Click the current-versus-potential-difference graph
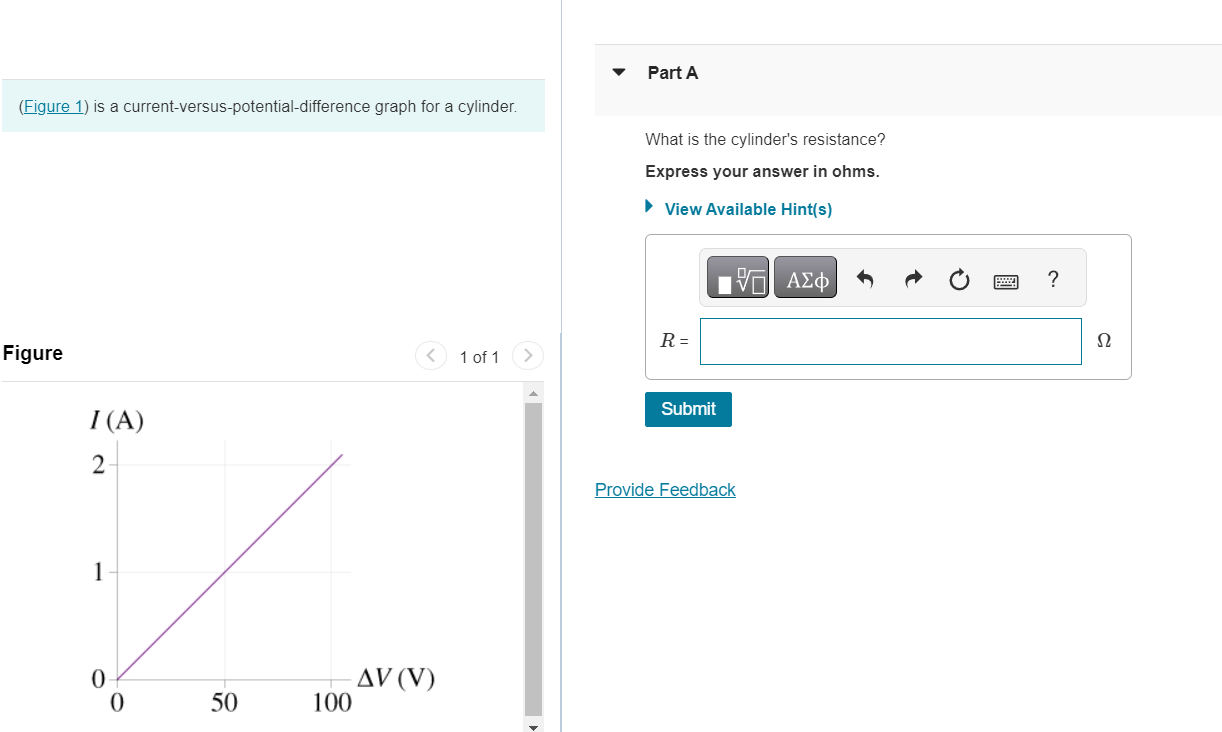The width and height of the screenshot is (1222, 732). [230, 560]
